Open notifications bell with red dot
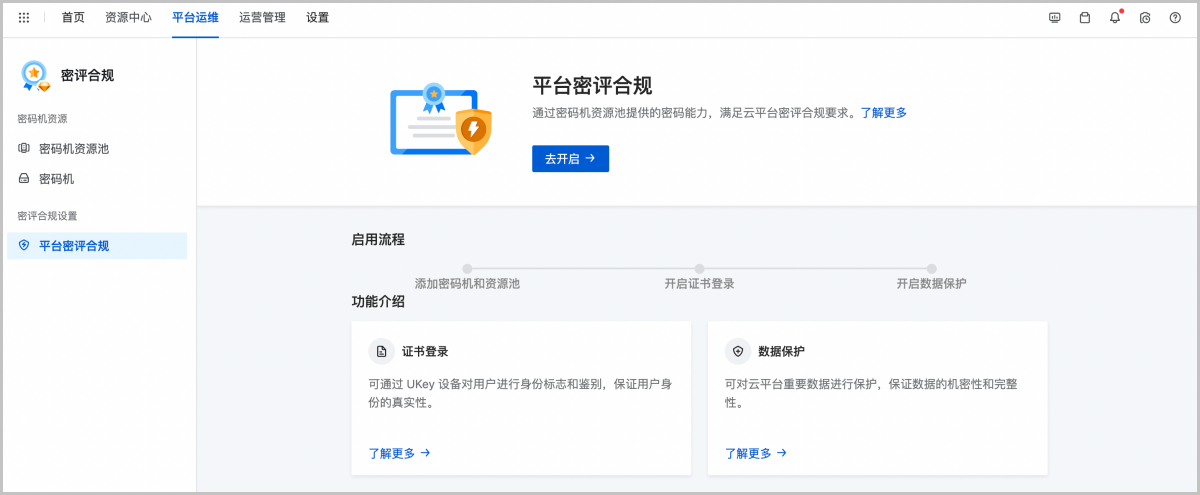Screen dimensions: 1200x495 coord(1115,18)
